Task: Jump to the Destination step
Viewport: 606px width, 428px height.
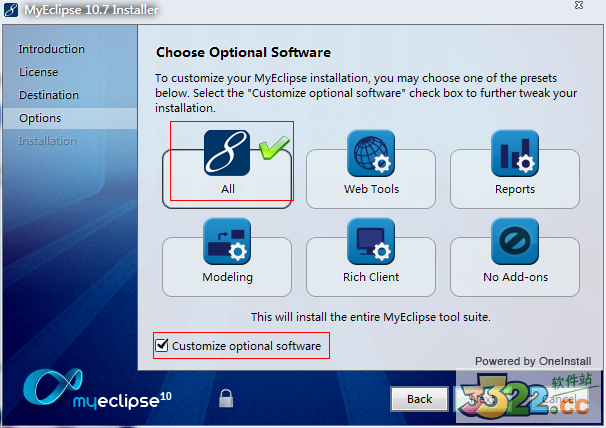Action: (49, 95)
